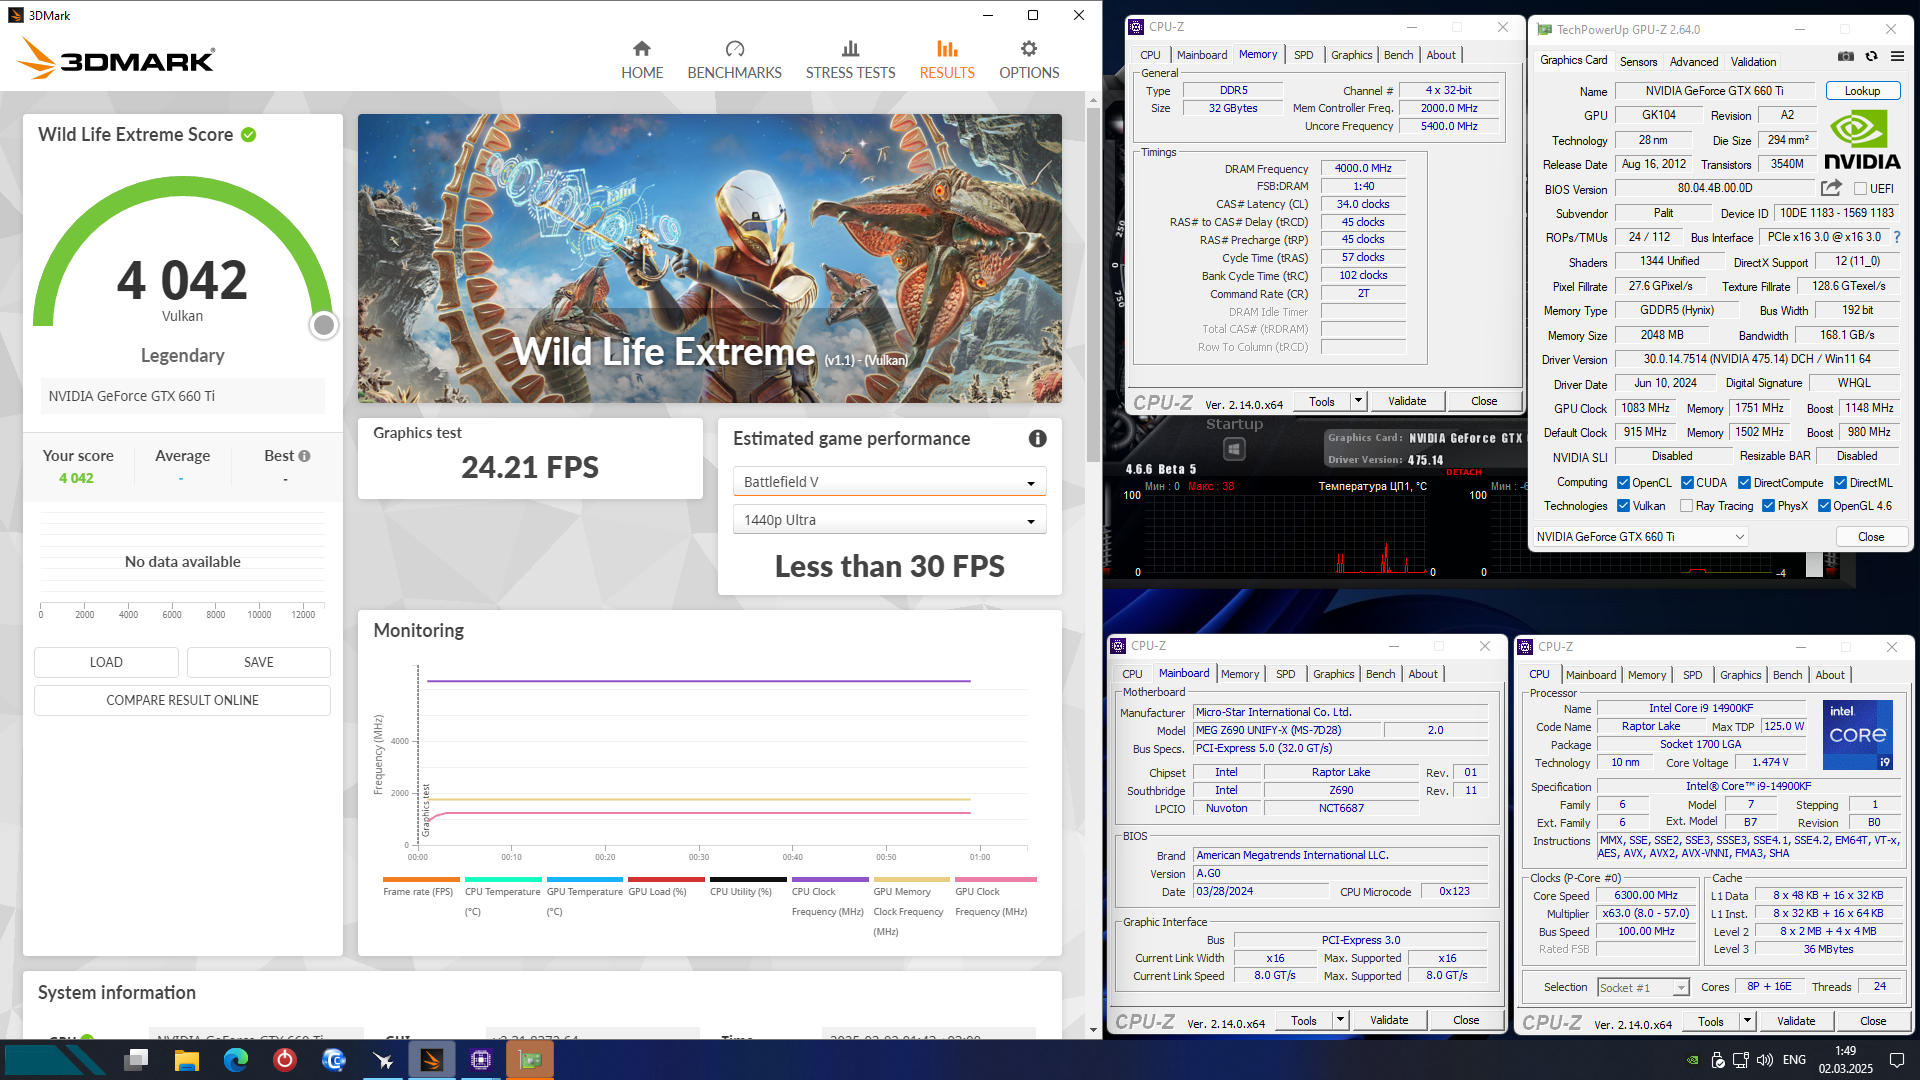Screen dimensions: 1920x1080
Task: Click the green verified checkmark beside score title
Action: 249,135
